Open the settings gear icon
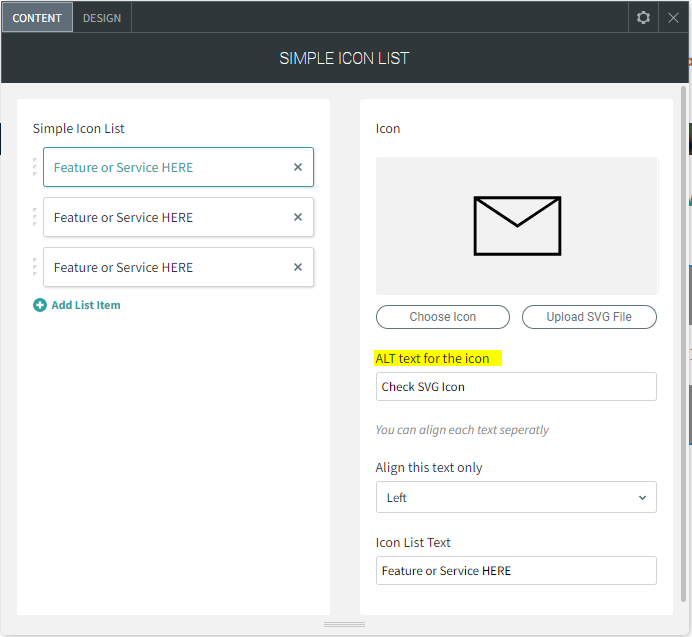Image resolution: width=692 pixels, height=637 pixels. (643, 17)
